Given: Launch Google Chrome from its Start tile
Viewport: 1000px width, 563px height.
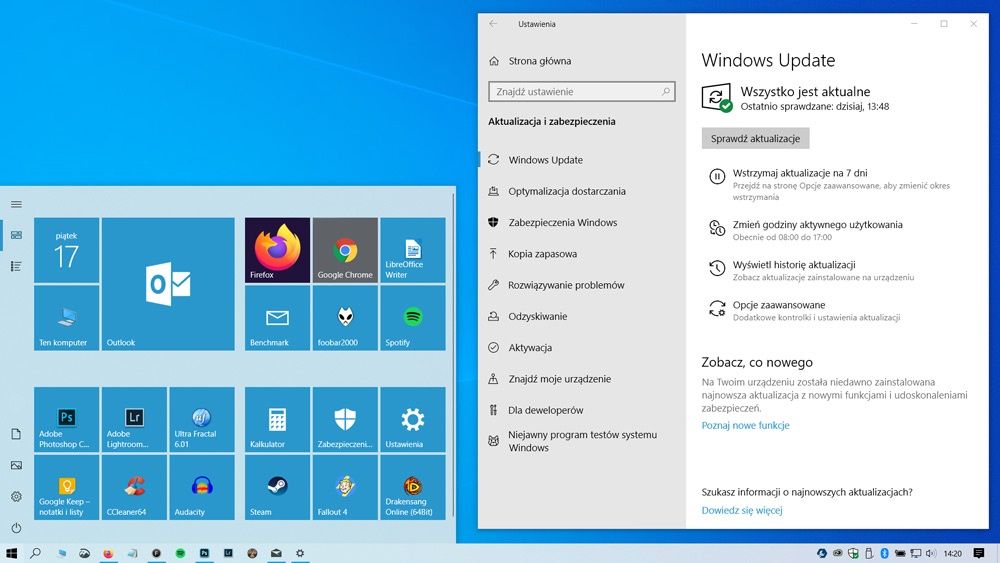Looking at the screenshot, I should tap(345, 250).
